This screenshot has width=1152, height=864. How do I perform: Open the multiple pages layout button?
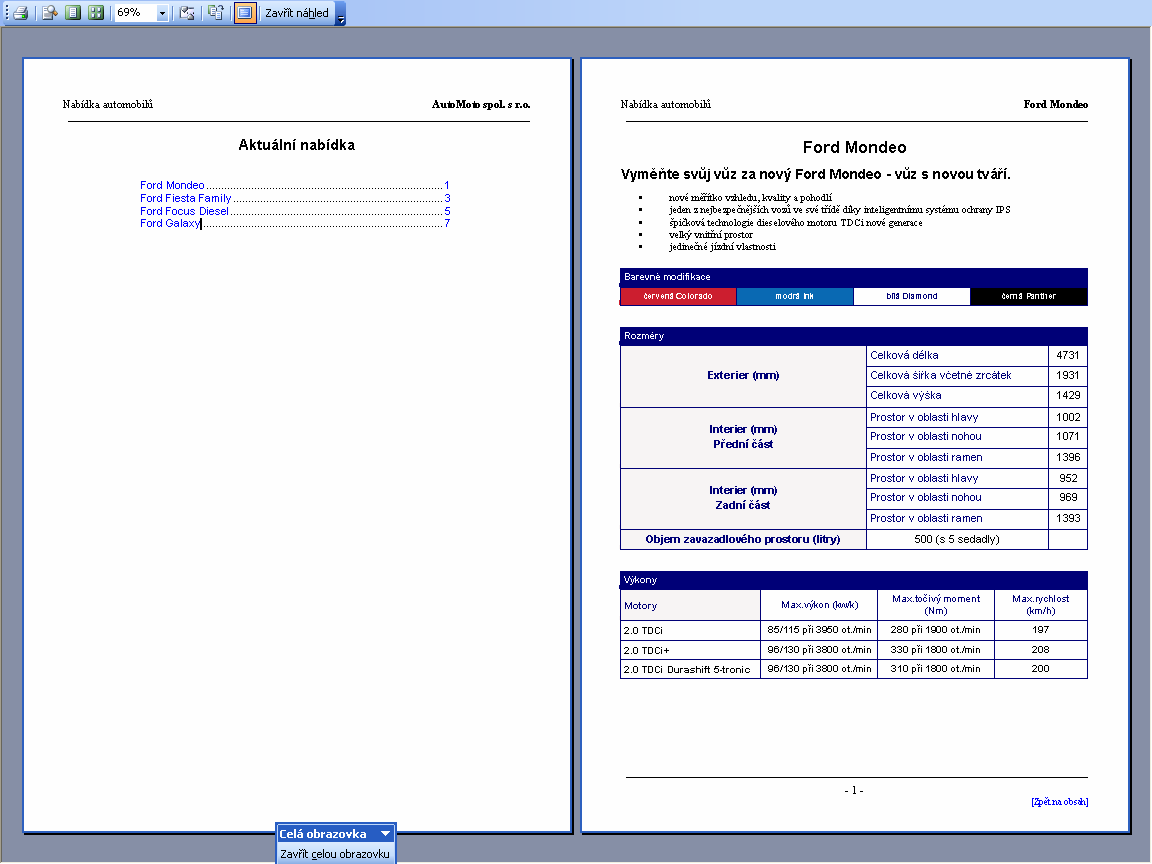96,12
